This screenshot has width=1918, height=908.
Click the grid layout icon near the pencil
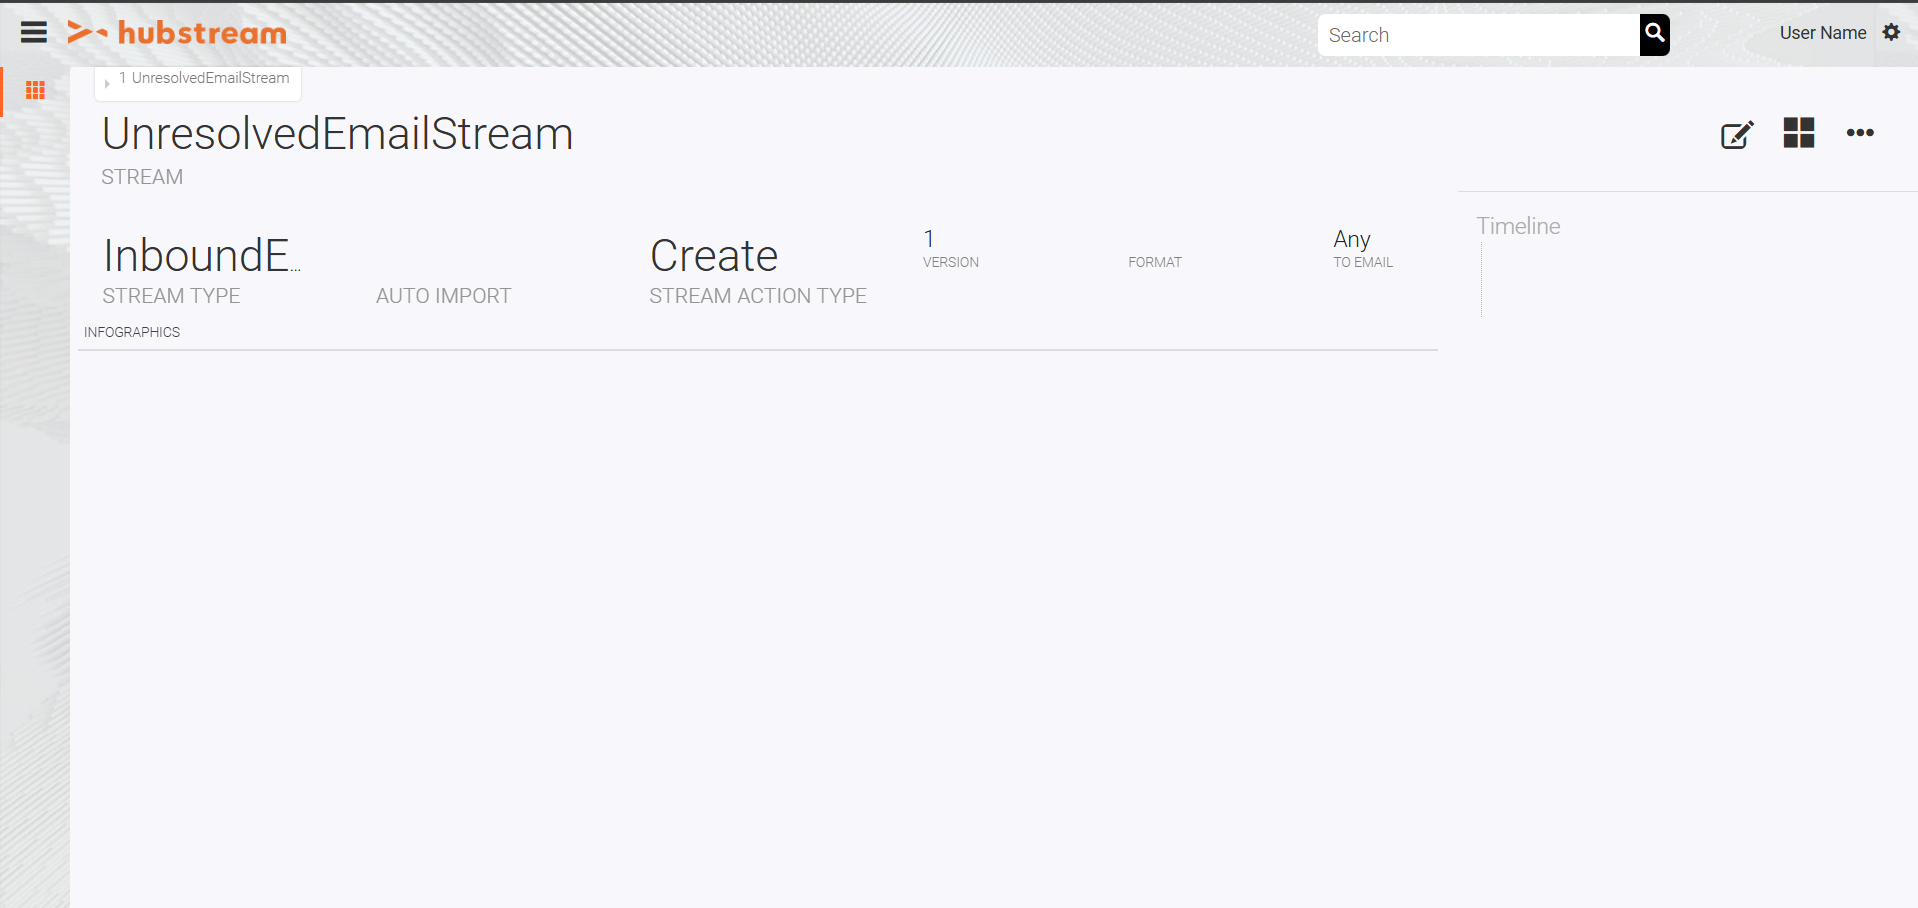pyautogui.click(x=1798, y=133)
